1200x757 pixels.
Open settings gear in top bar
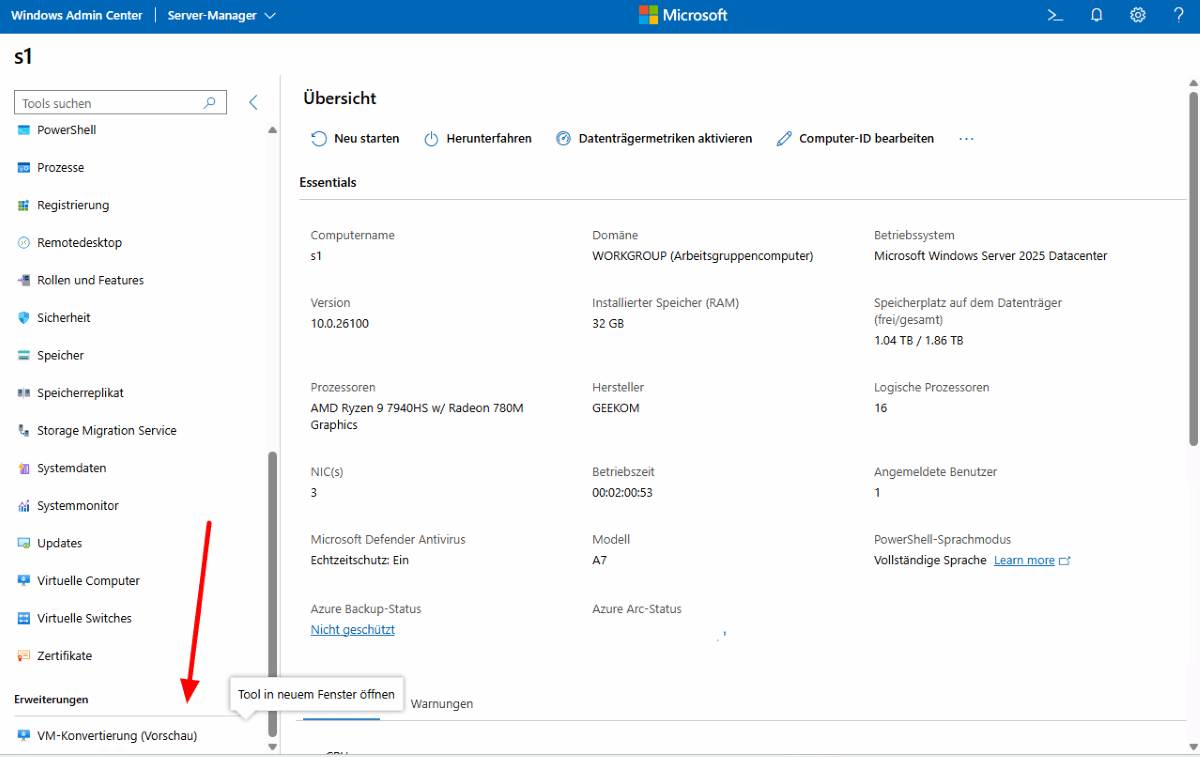1137,15
